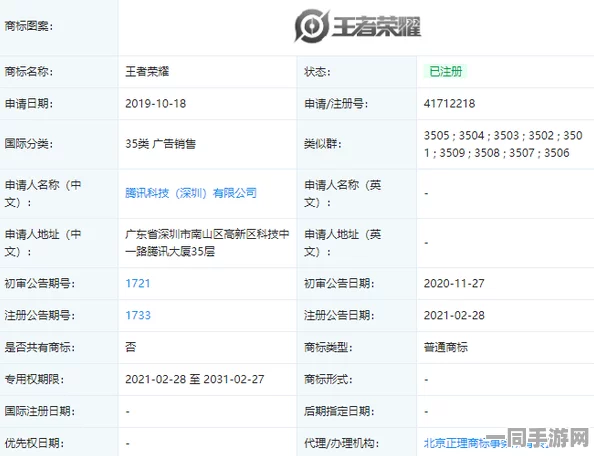Screen dimensions: 594x456
Task: Click the 申请/注册号 label
Action: [336, 104]
